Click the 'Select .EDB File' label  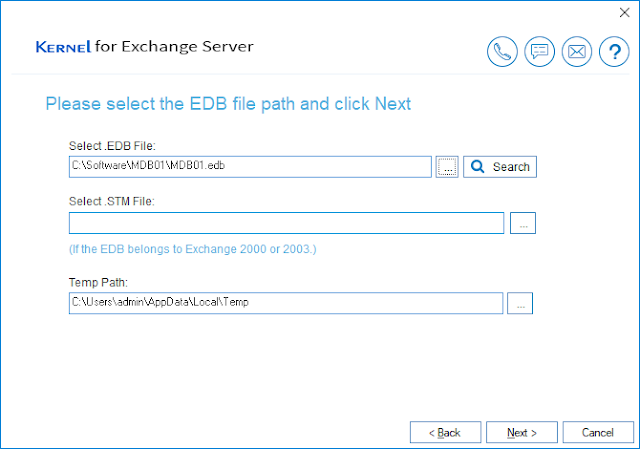click(113, 147)
